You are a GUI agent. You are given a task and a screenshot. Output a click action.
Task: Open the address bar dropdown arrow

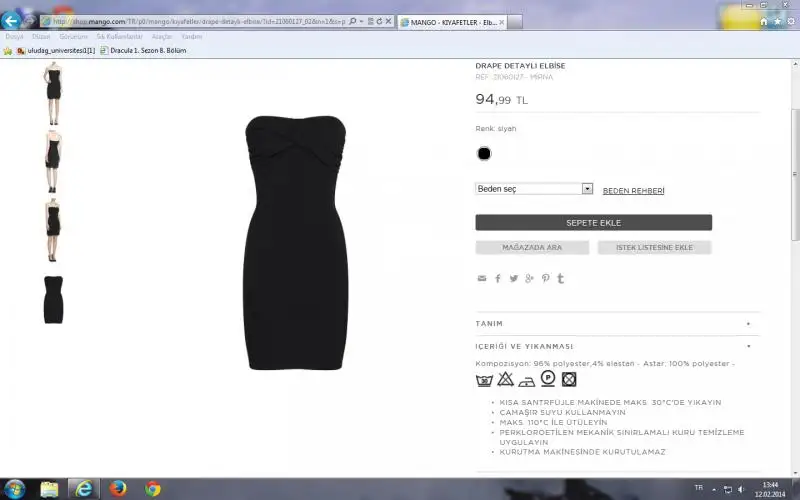(362, 21)
